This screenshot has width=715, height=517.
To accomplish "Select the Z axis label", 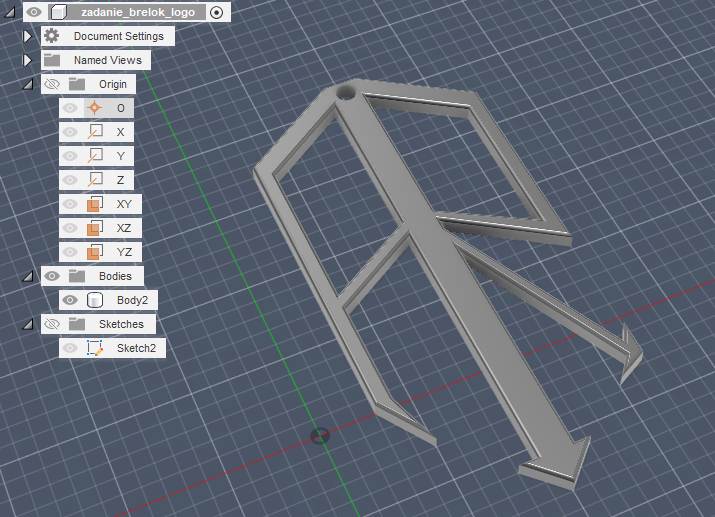I will (x=120, y=180).
